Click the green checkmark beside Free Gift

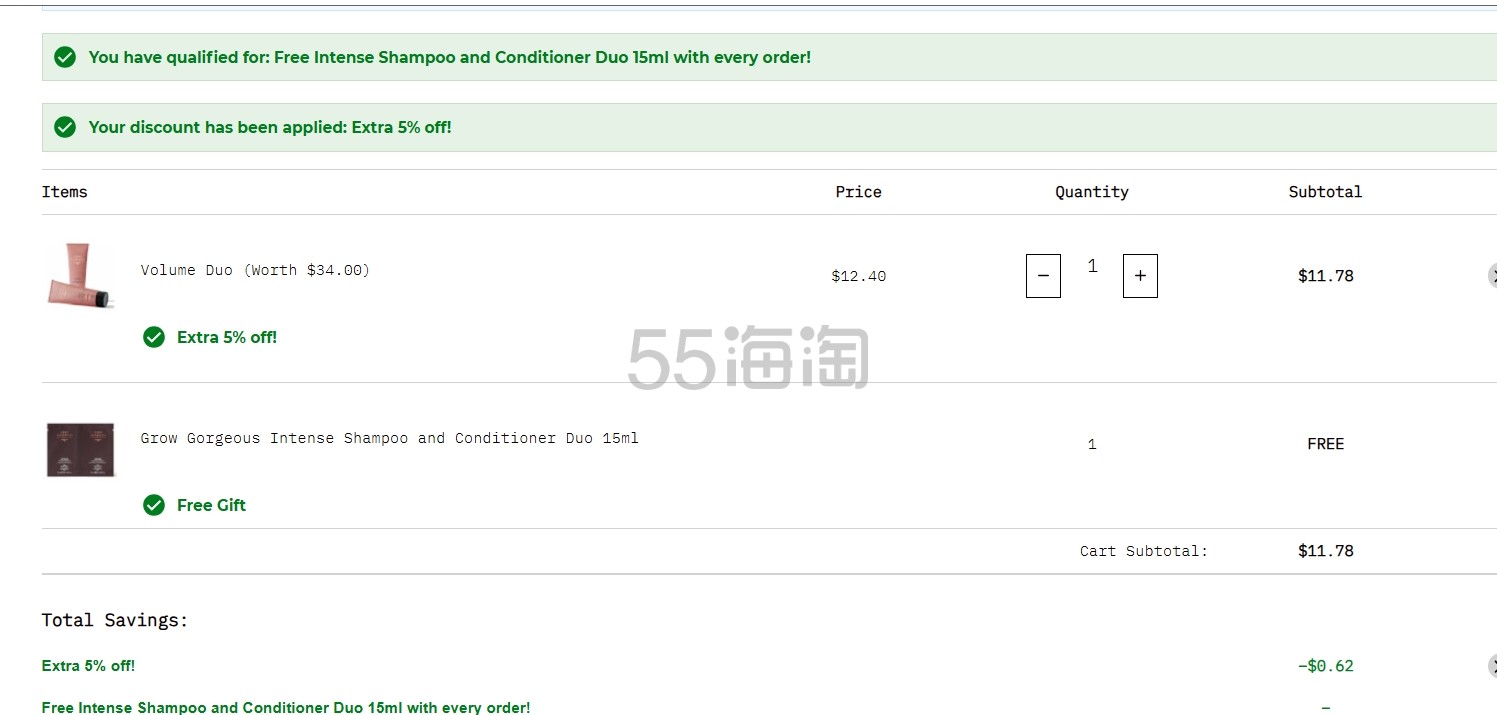tap(154, 505)
